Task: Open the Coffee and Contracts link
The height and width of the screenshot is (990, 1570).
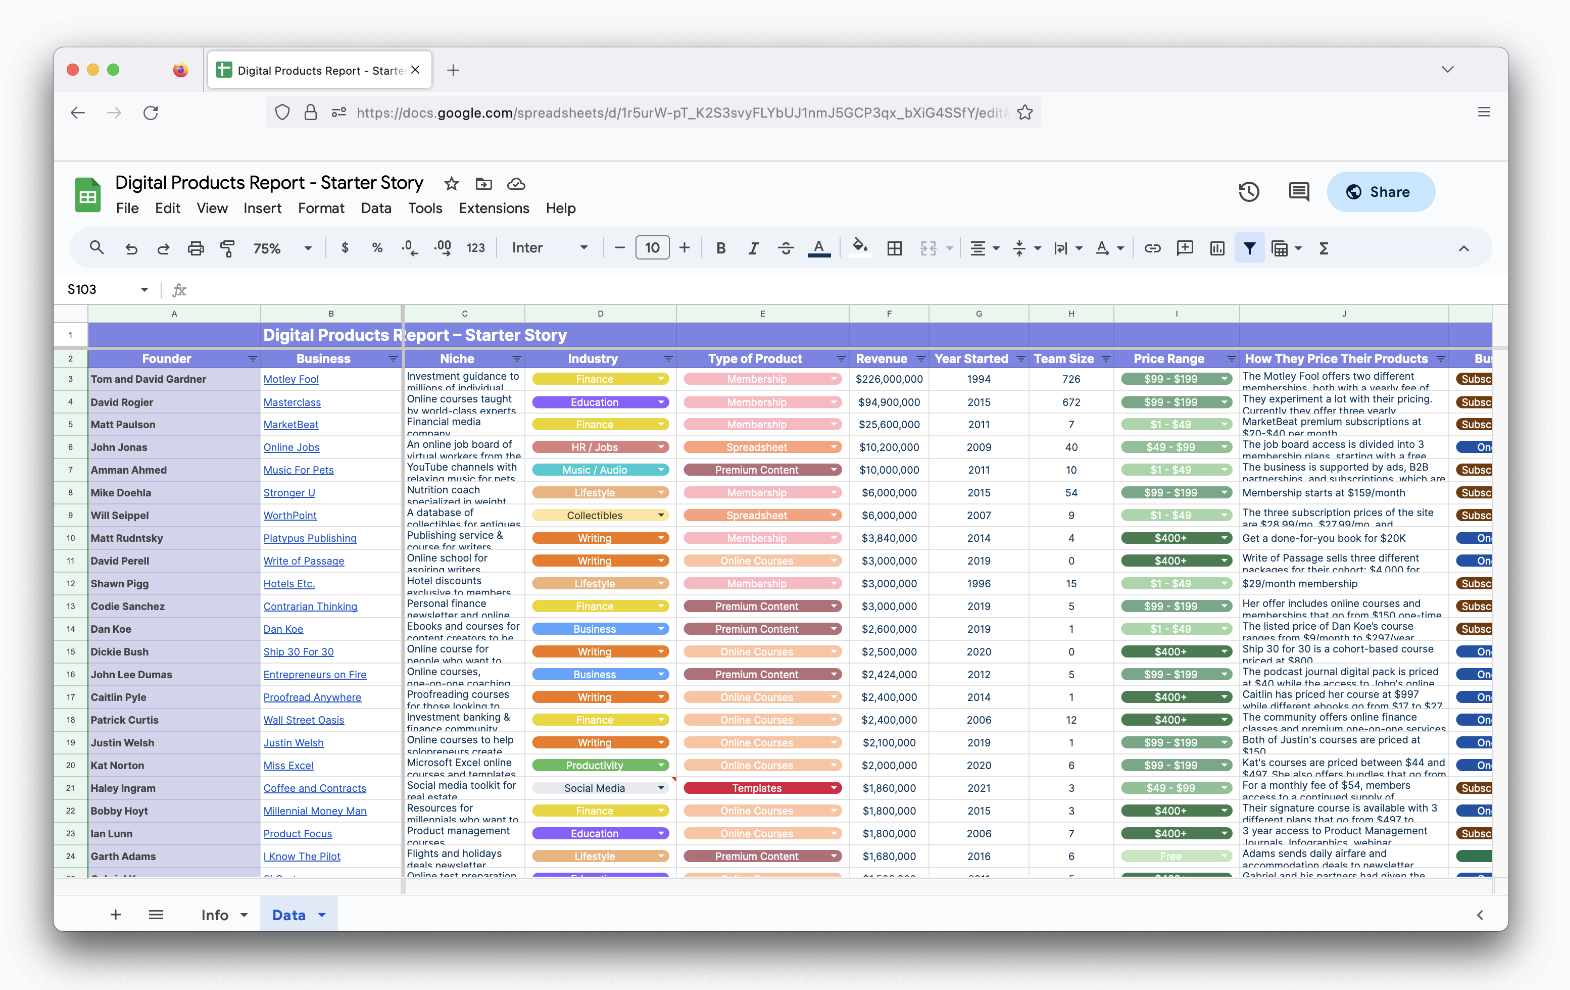Action: tap(315, 789)
